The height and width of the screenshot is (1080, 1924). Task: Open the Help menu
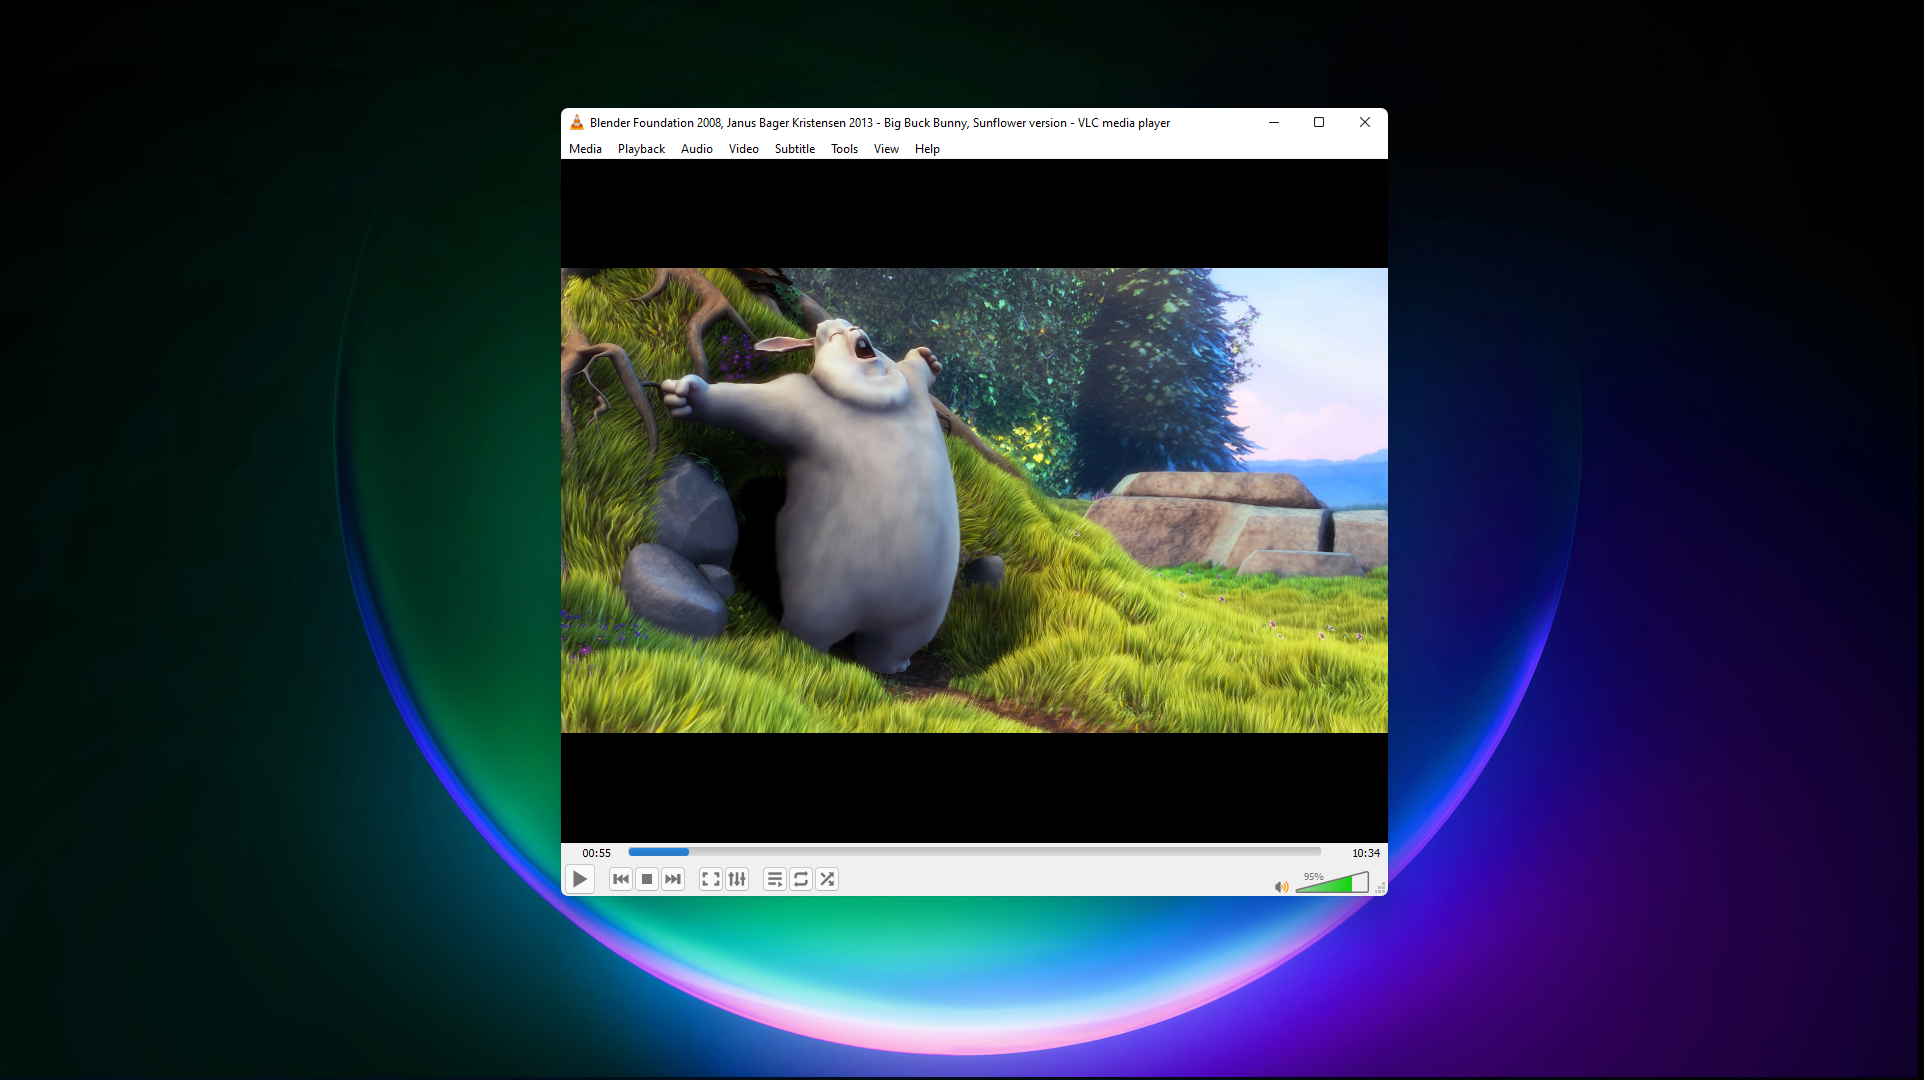[926, 148]
